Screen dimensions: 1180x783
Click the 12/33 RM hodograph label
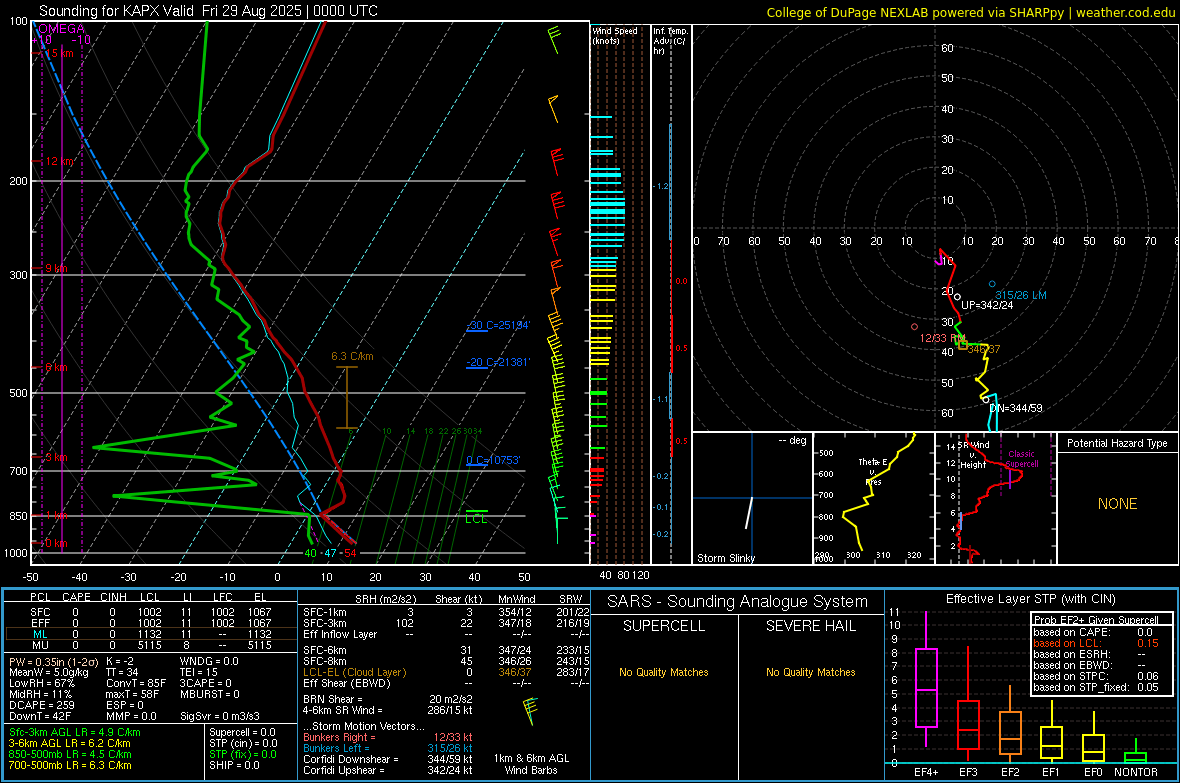click(941, 338)
